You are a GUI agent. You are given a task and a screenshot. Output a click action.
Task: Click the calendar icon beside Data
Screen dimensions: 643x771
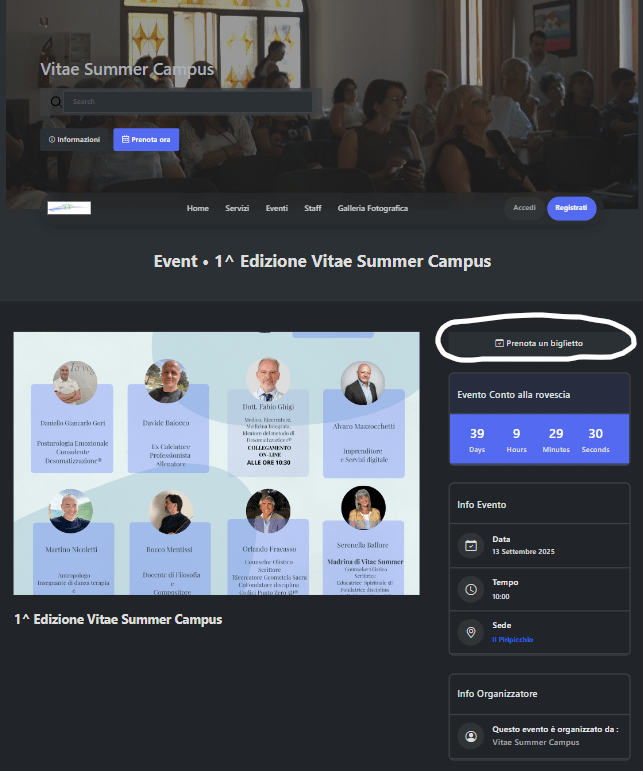[x=471, y=546]
